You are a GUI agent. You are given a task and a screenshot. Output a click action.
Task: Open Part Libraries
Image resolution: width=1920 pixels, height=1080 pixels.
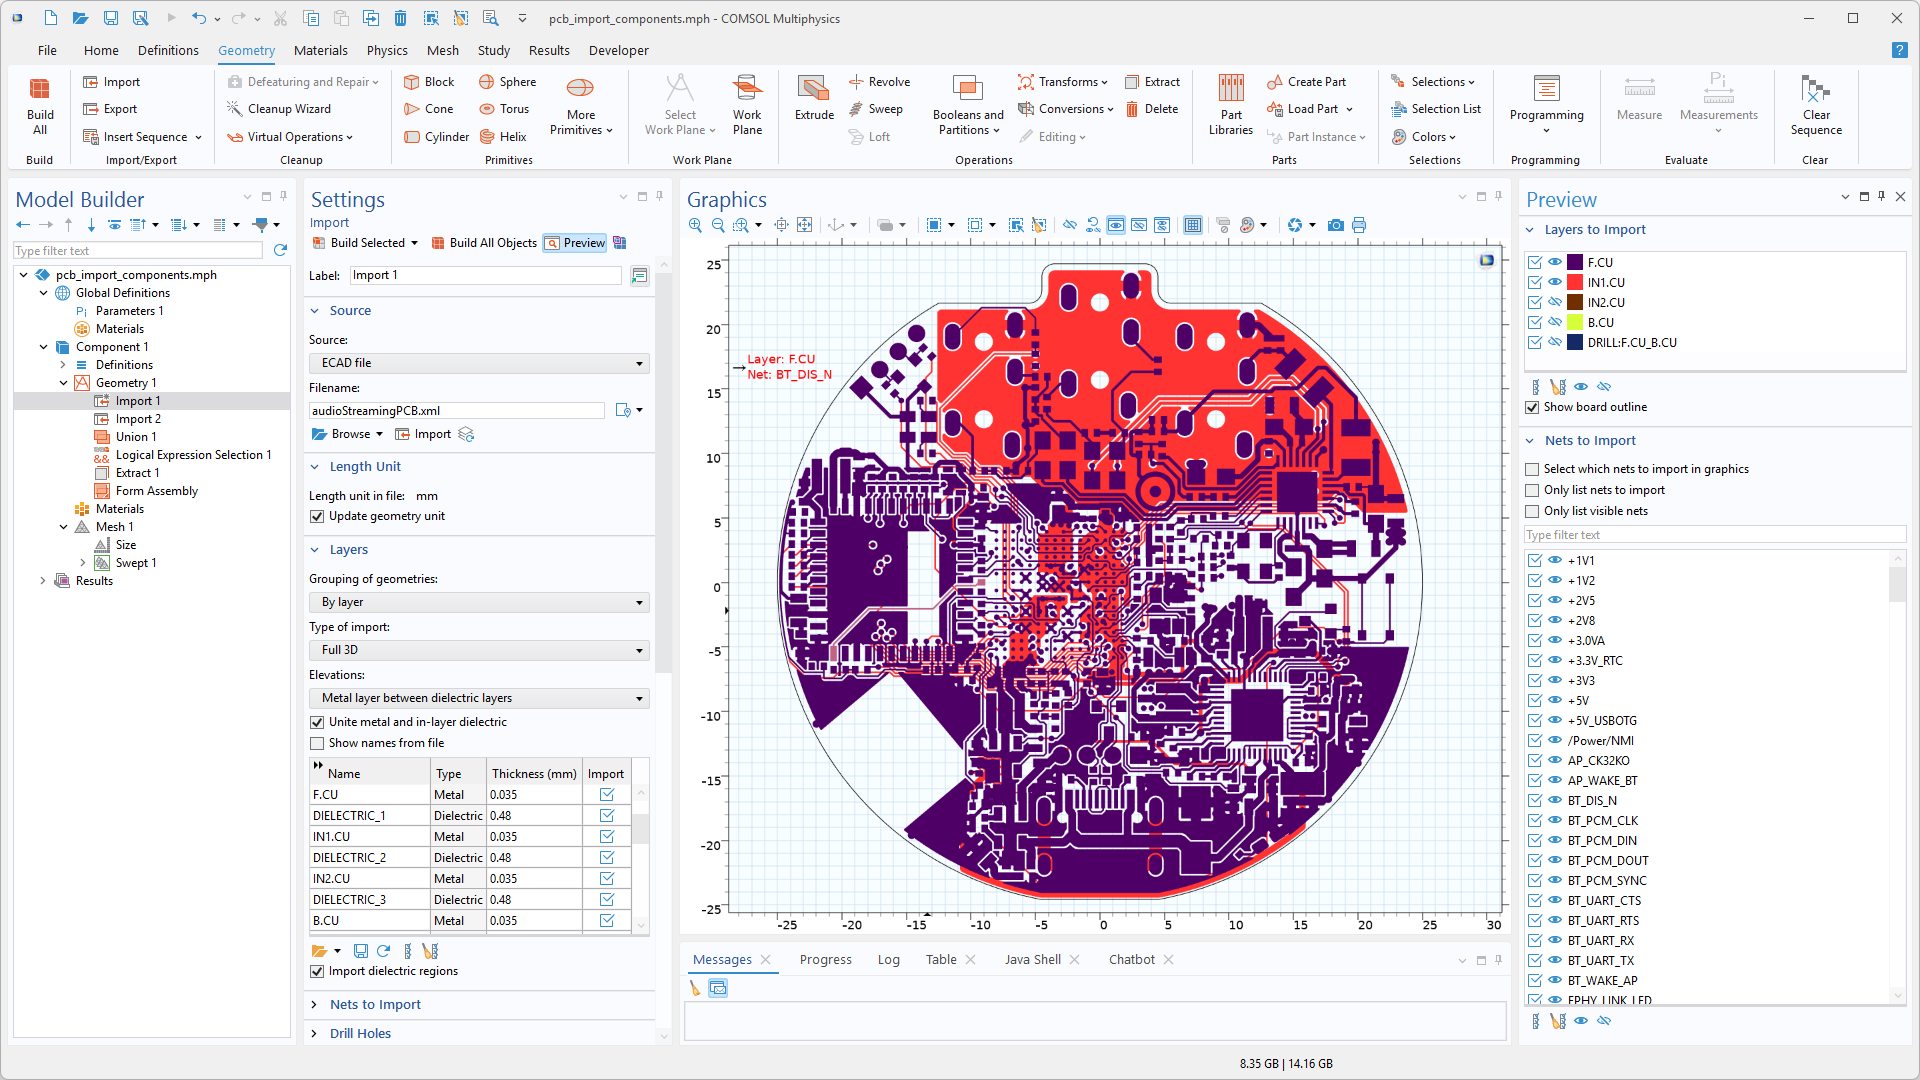pos(1231,105)
